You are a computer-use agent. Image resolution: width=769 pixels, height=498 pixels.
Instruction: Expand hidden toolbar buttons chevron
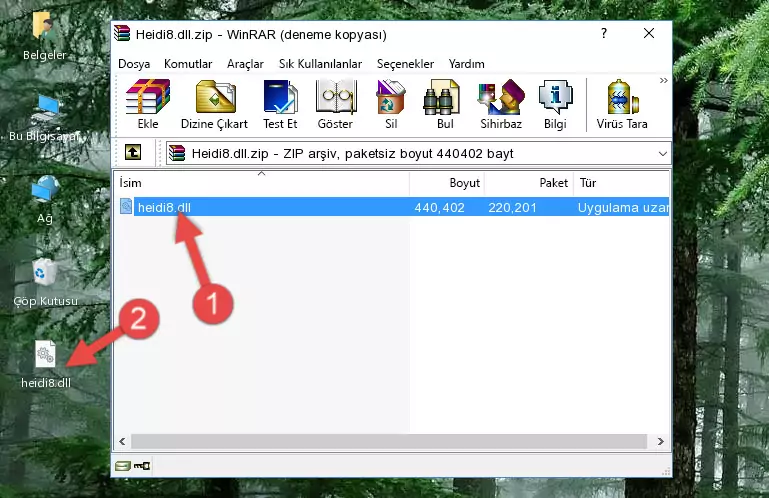(664, 80)
